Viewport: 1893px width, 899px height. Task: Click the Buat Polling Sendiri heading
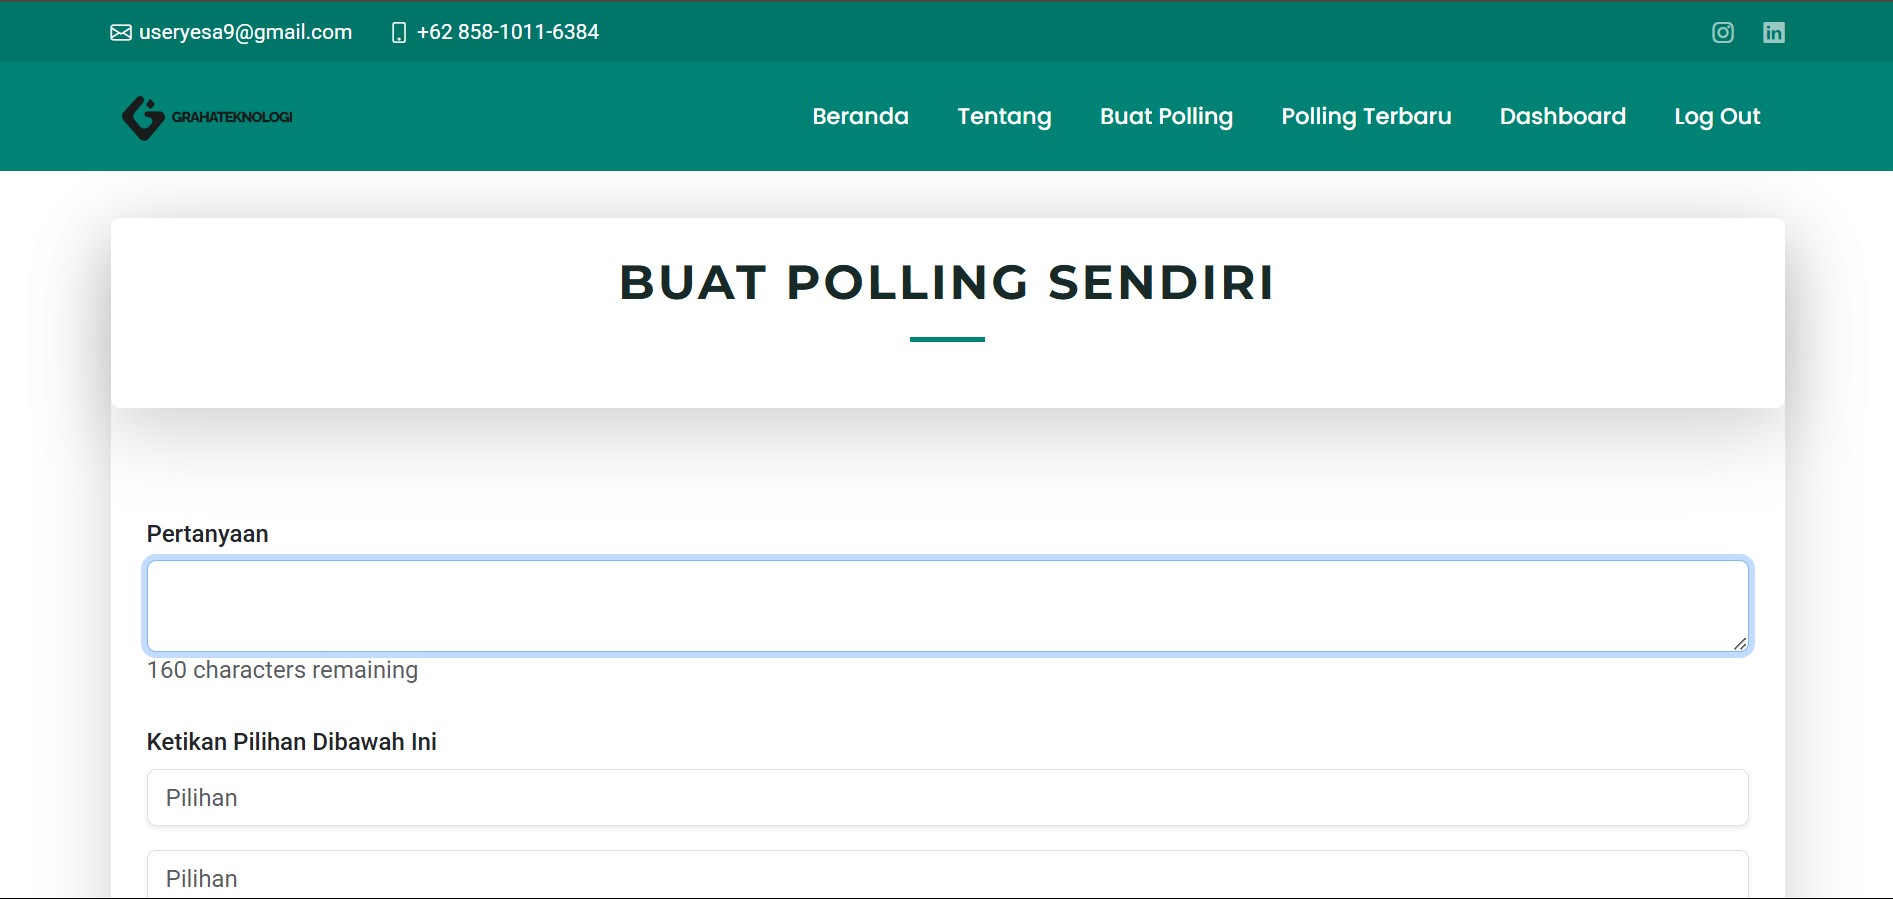tap(946, 282)
